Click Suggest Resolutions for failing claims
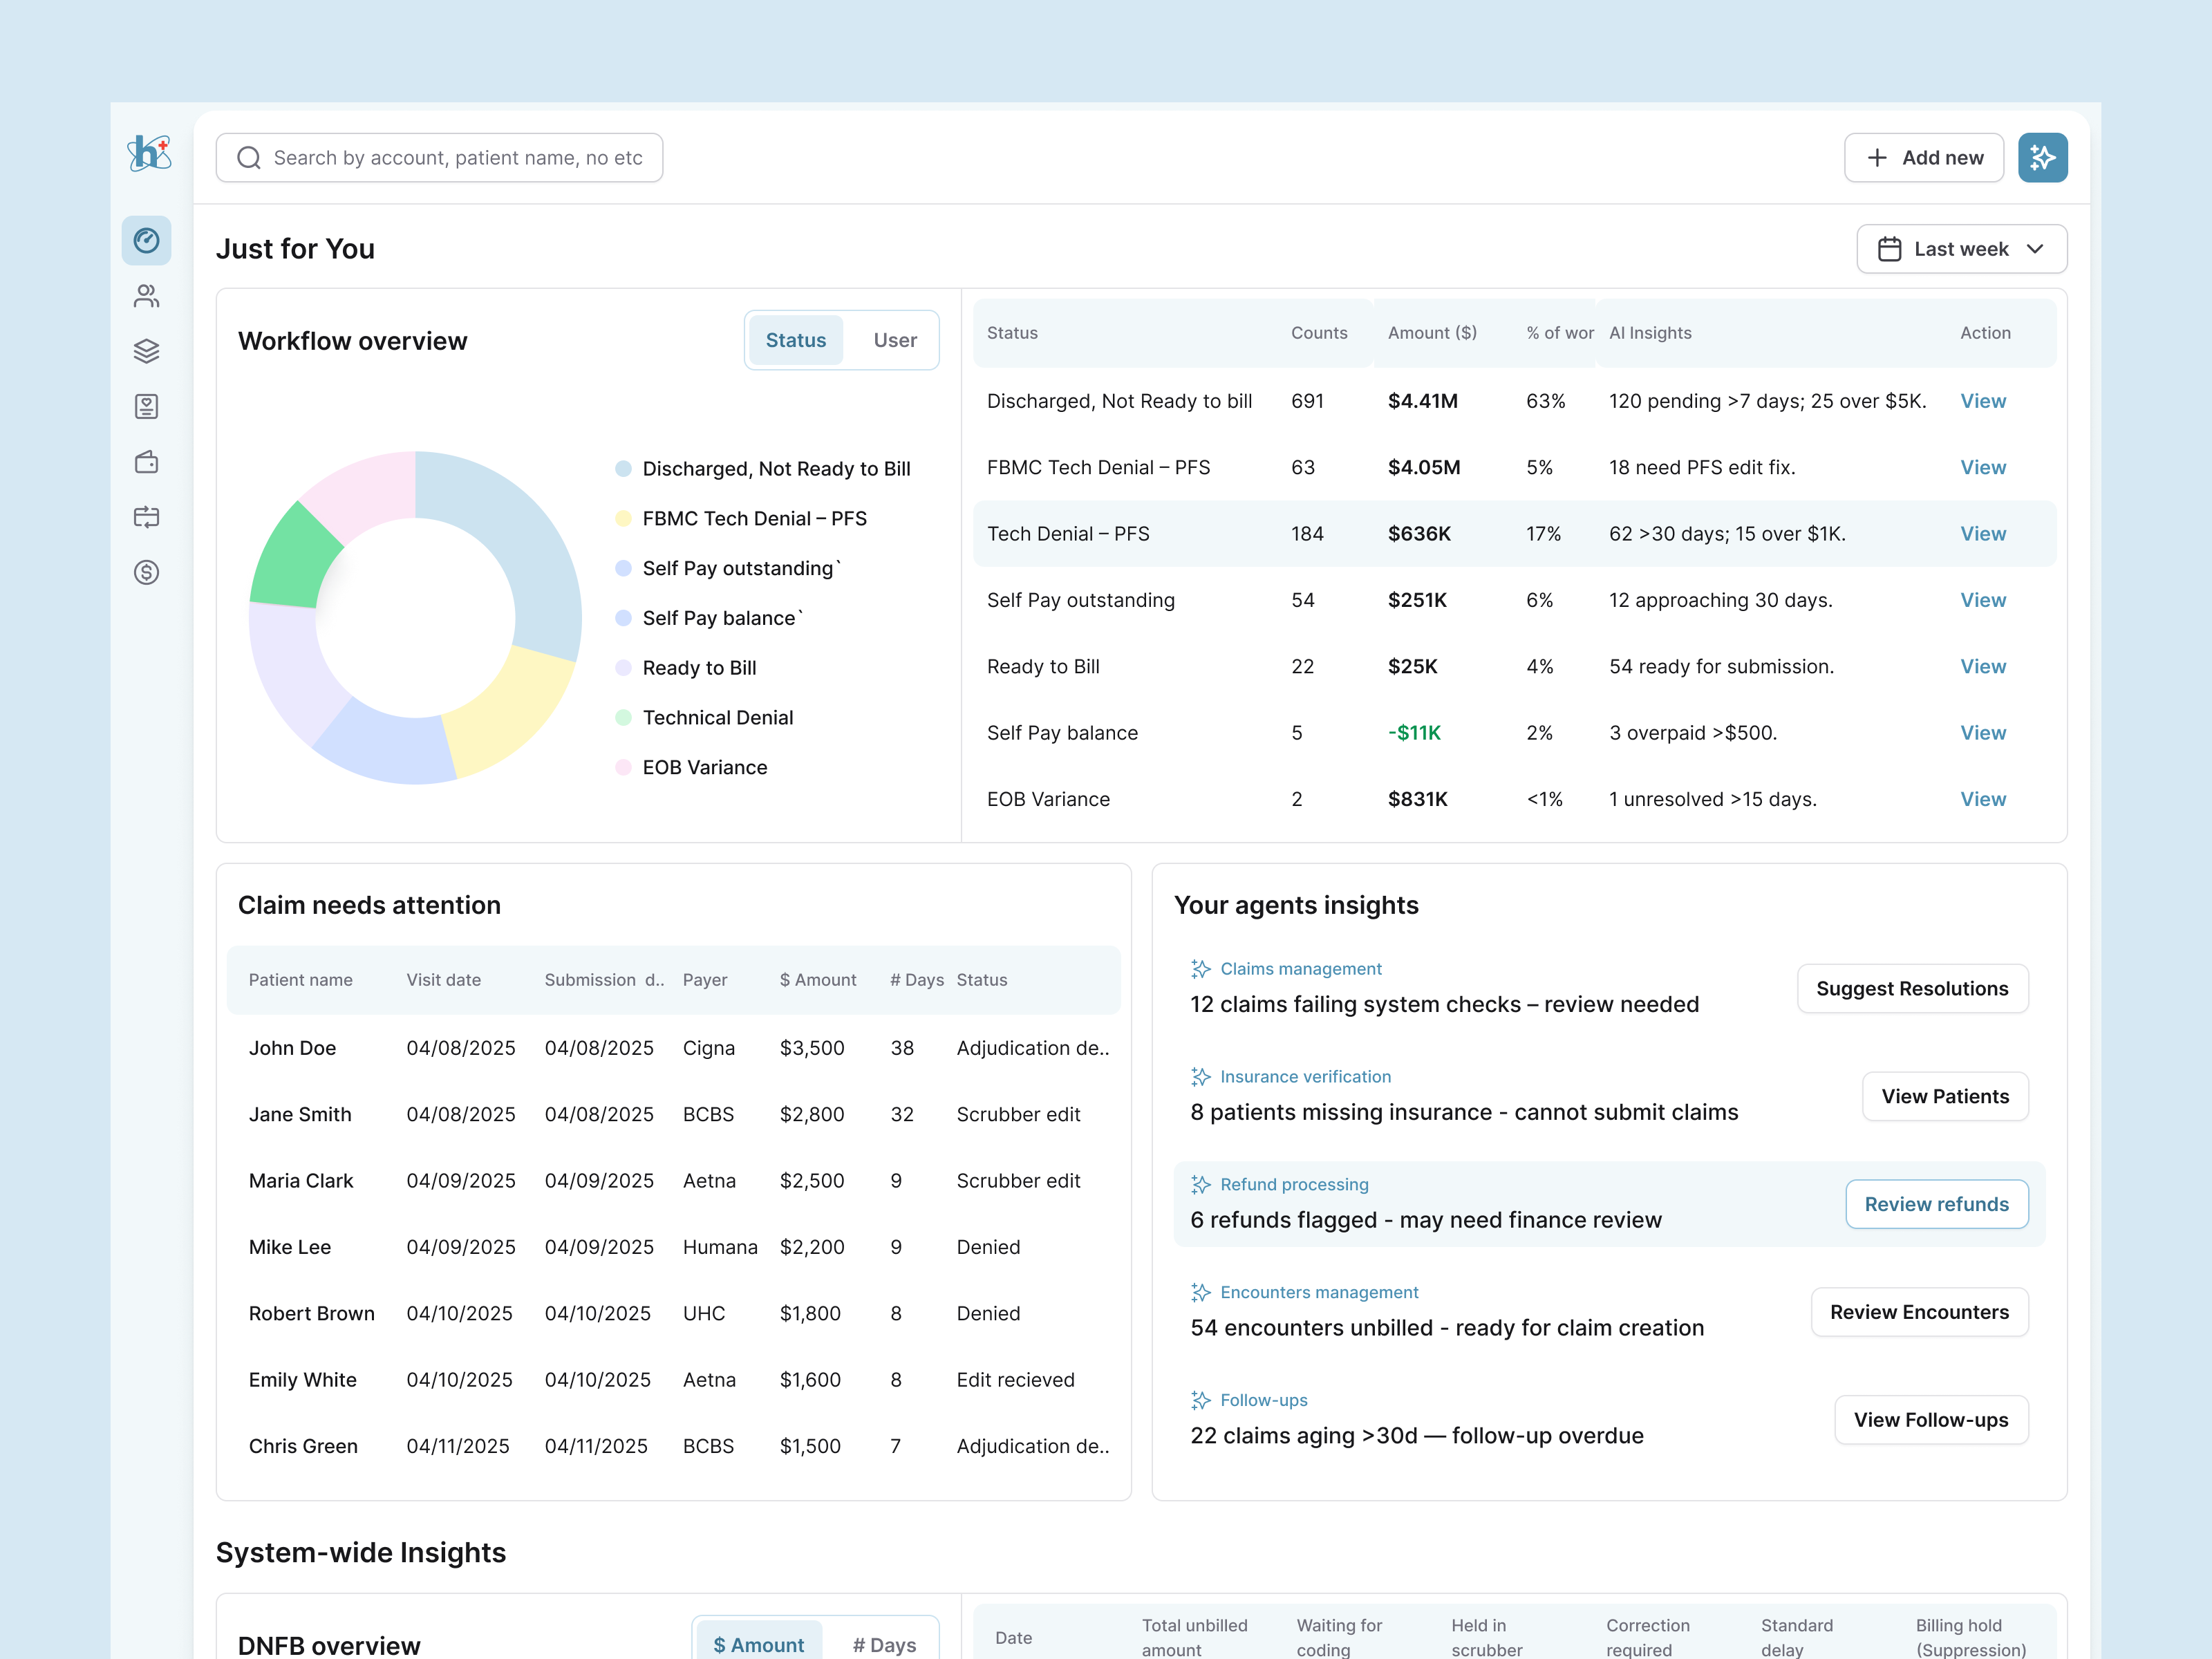The width and height of the screenshot is (2212, 1659). (1912, 988)
